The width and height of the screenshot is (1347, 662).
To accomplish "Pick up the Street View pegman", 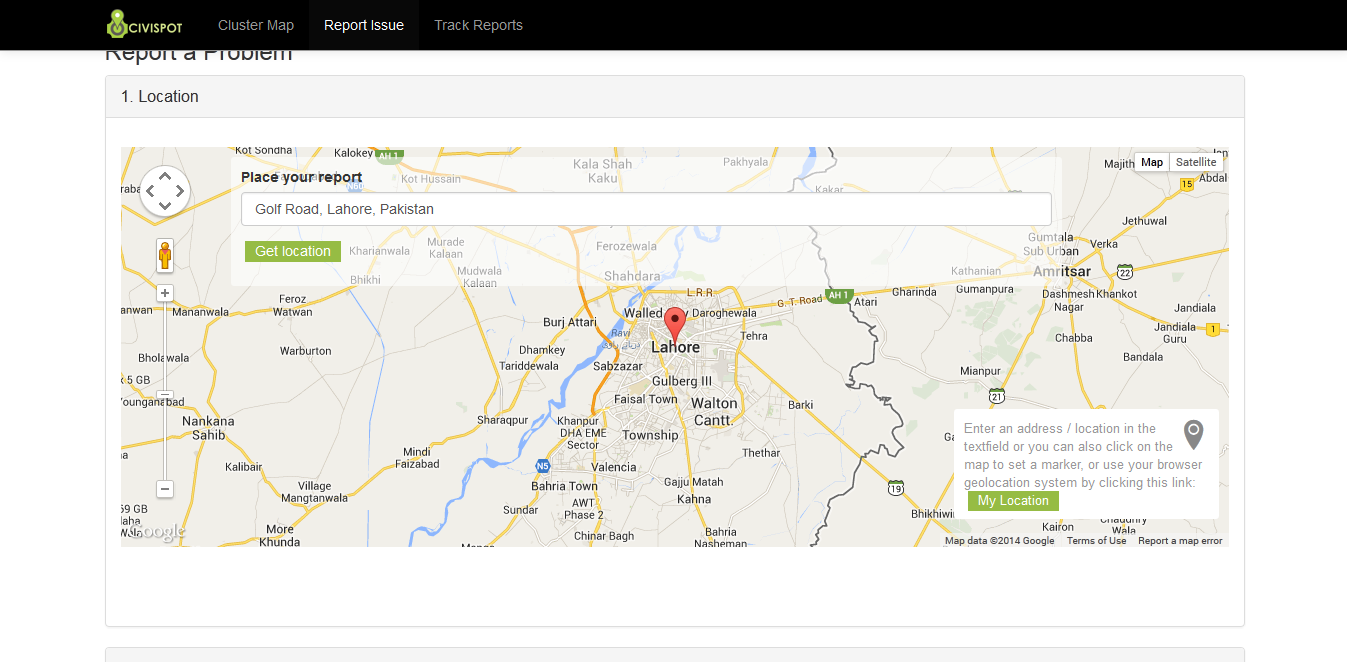I will click(x=165, y=255).
